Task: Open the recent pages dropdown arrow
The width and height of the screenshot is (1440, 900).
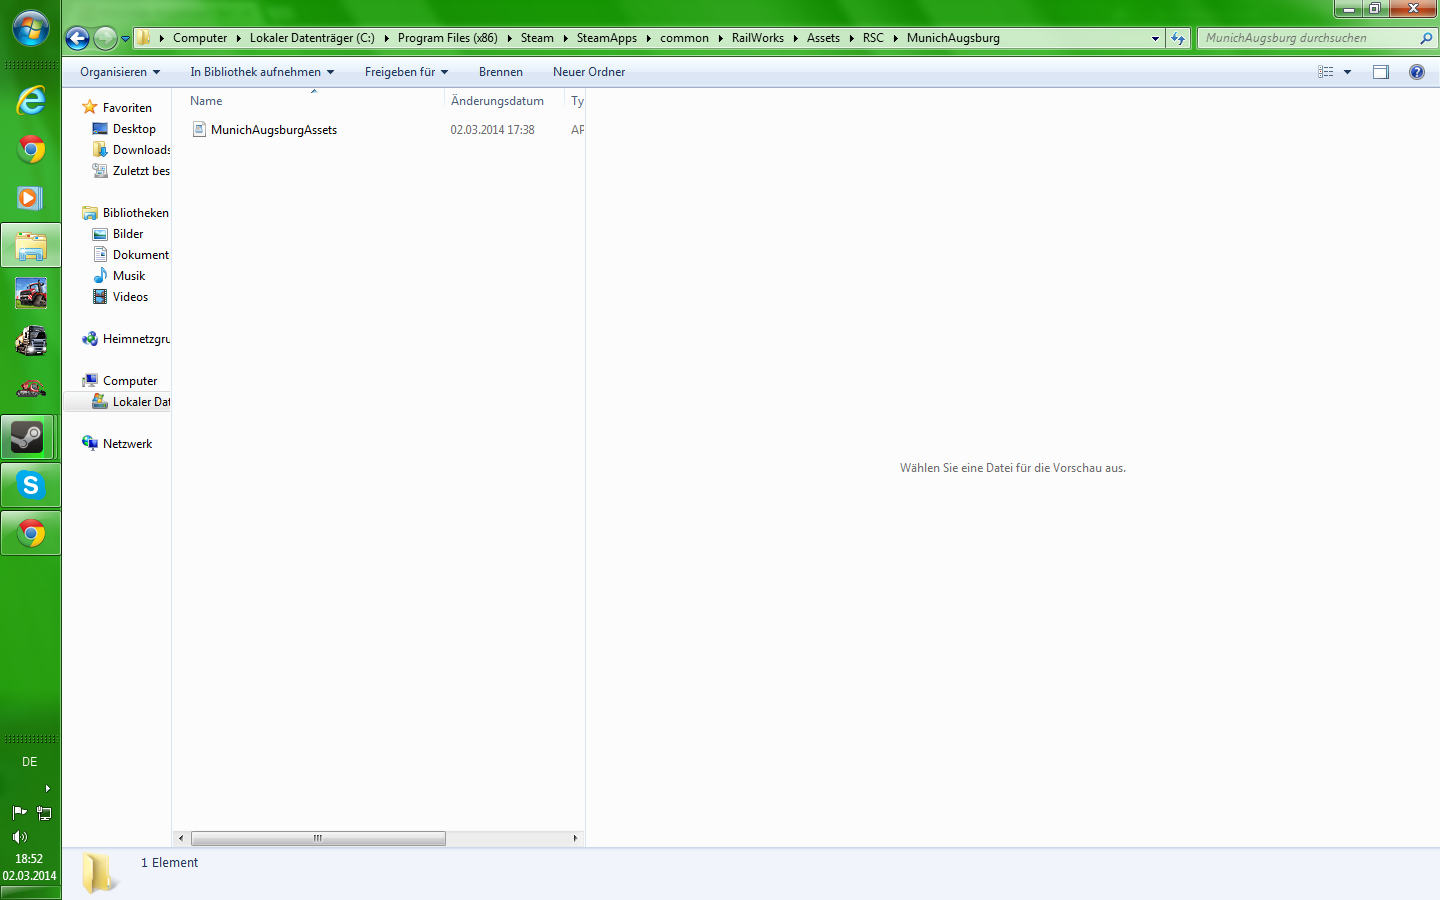Action: tap(125, 39)
